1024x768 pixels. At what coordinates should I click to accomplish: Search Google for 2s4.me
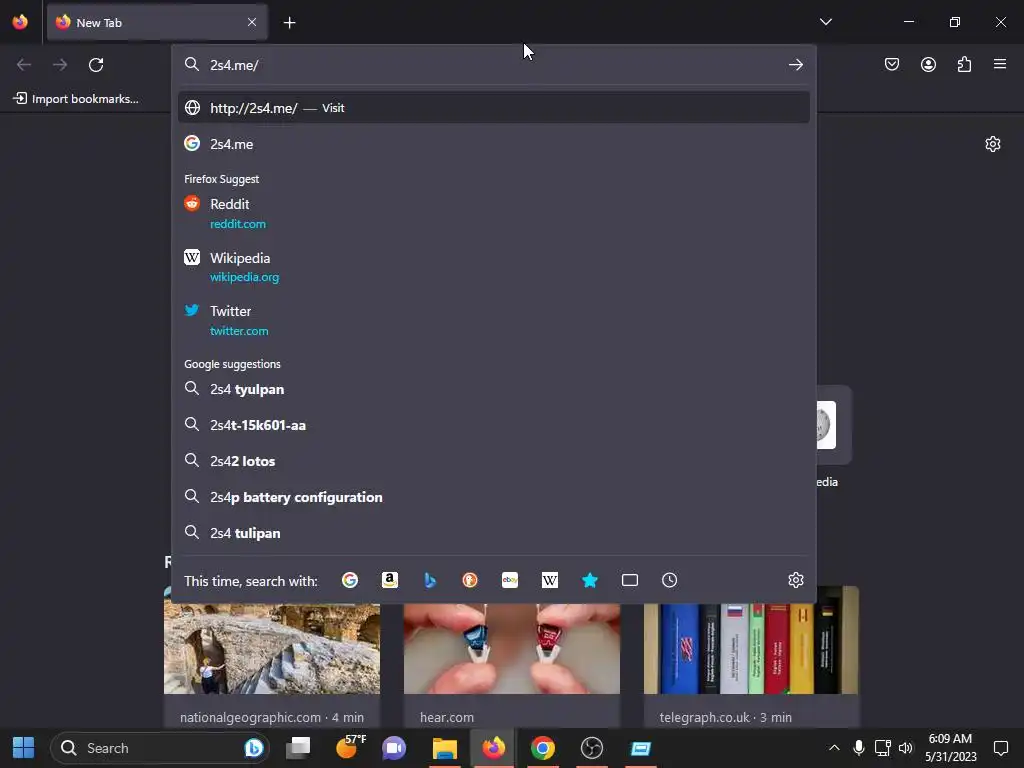pyautogui.click(x=494, y=144)
